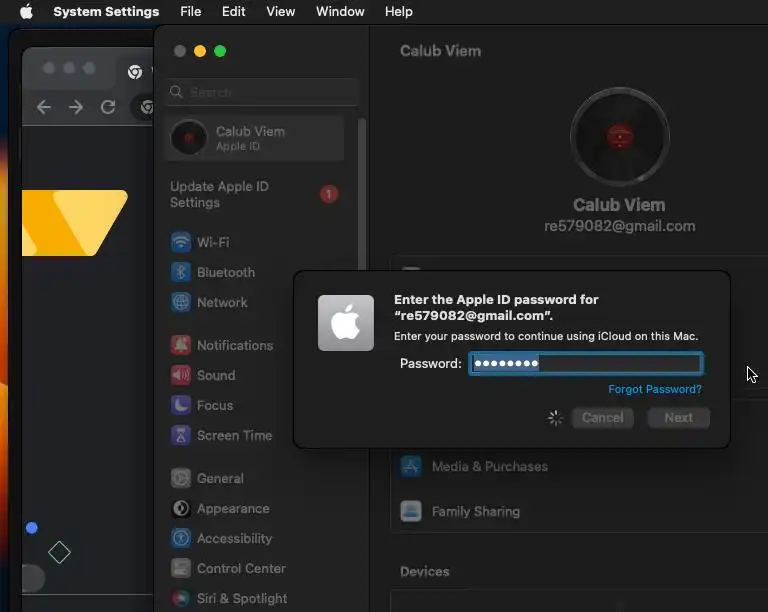Screen dimensions: 768x612
Task: Click the Next button in dialog
Action: pyautogui.click(x=678, y=418)
